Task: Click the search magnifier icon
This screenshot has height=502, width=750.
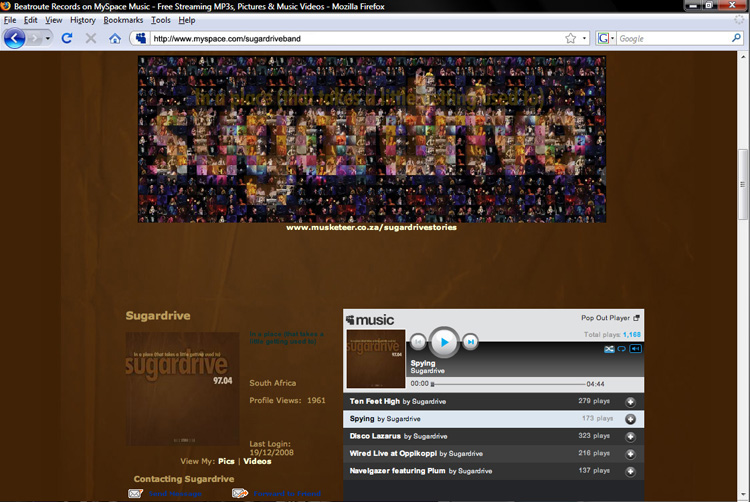Action: [736, 38]
